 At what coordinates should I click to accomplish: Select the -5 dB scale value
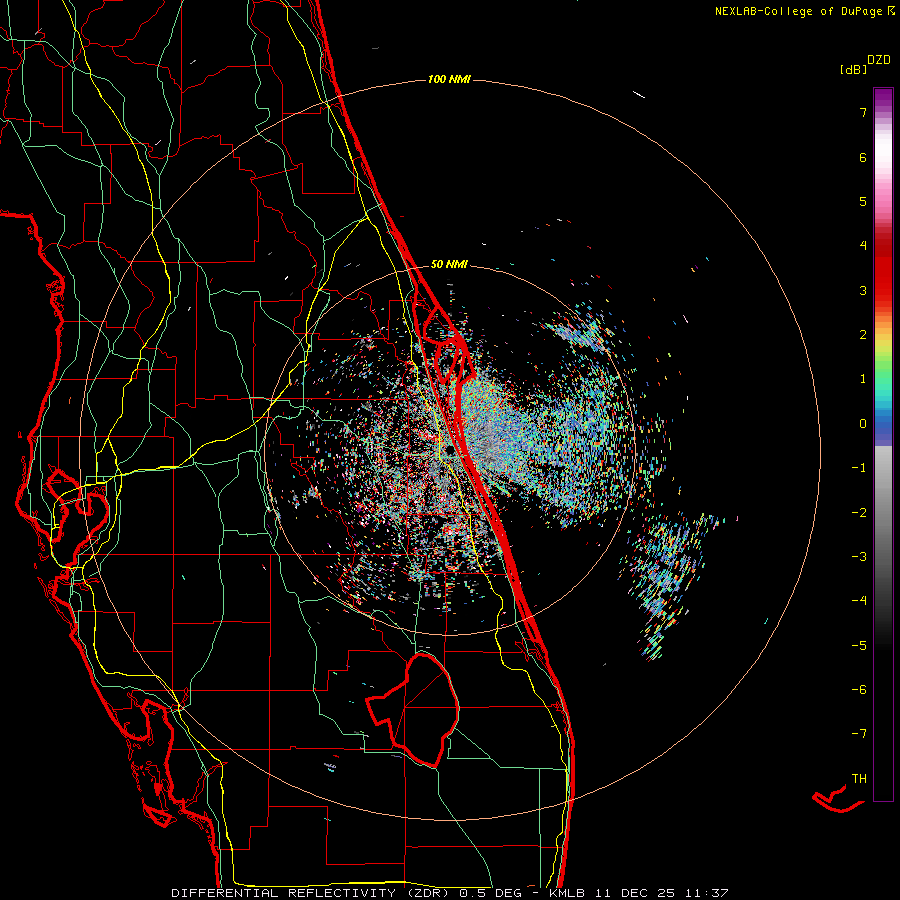point(859,645)
